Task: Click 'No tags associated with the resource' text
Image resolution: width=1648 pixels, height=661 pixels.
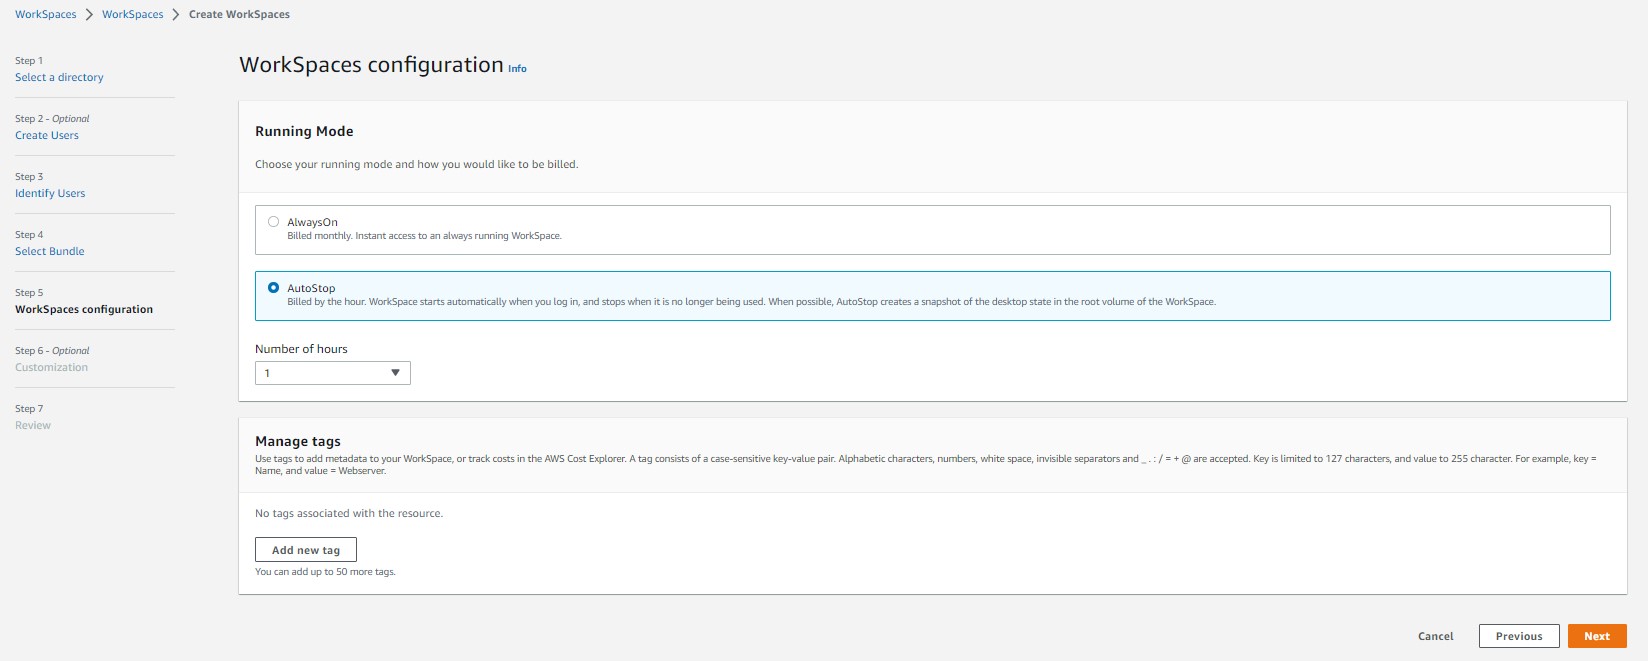Action: pyautogui.click(x=349, y=513)
